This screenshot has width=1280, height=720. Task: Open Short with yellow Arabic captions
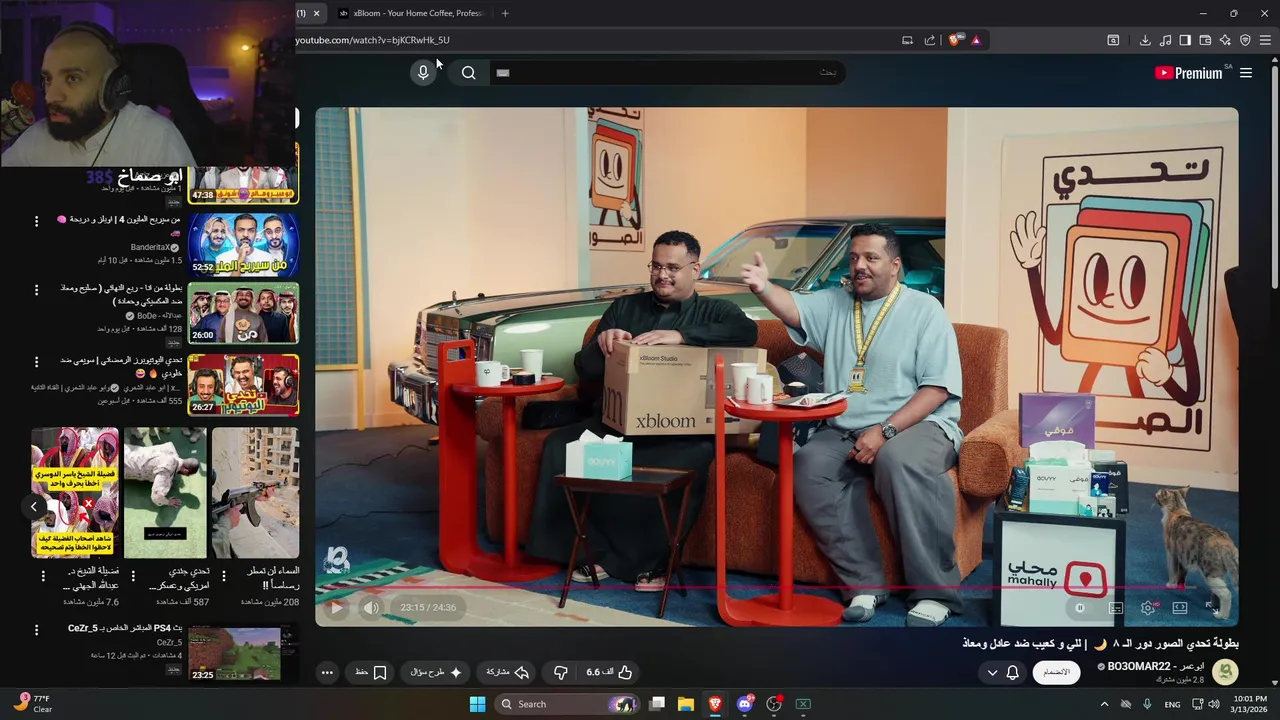click(x=74, y=492)
